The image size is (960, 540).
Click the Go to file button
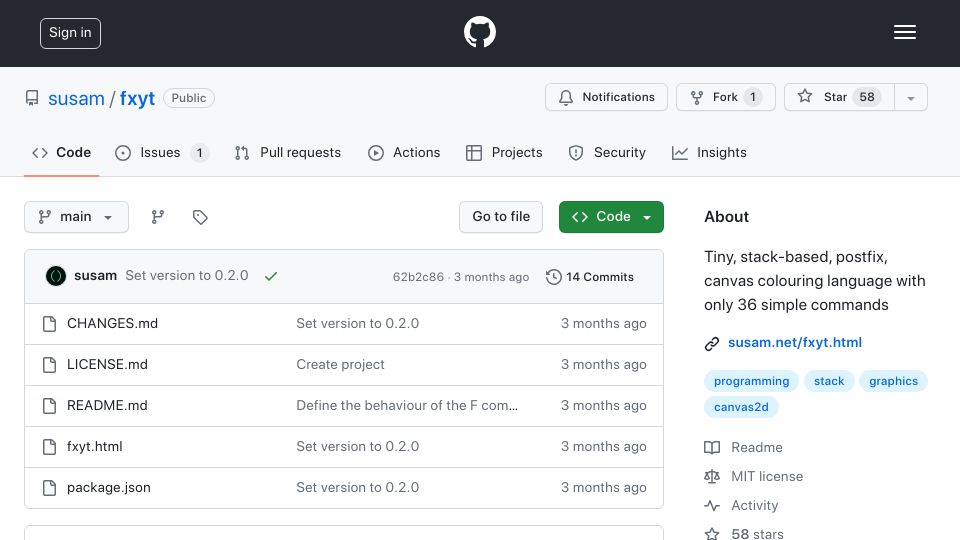[501, 217]
